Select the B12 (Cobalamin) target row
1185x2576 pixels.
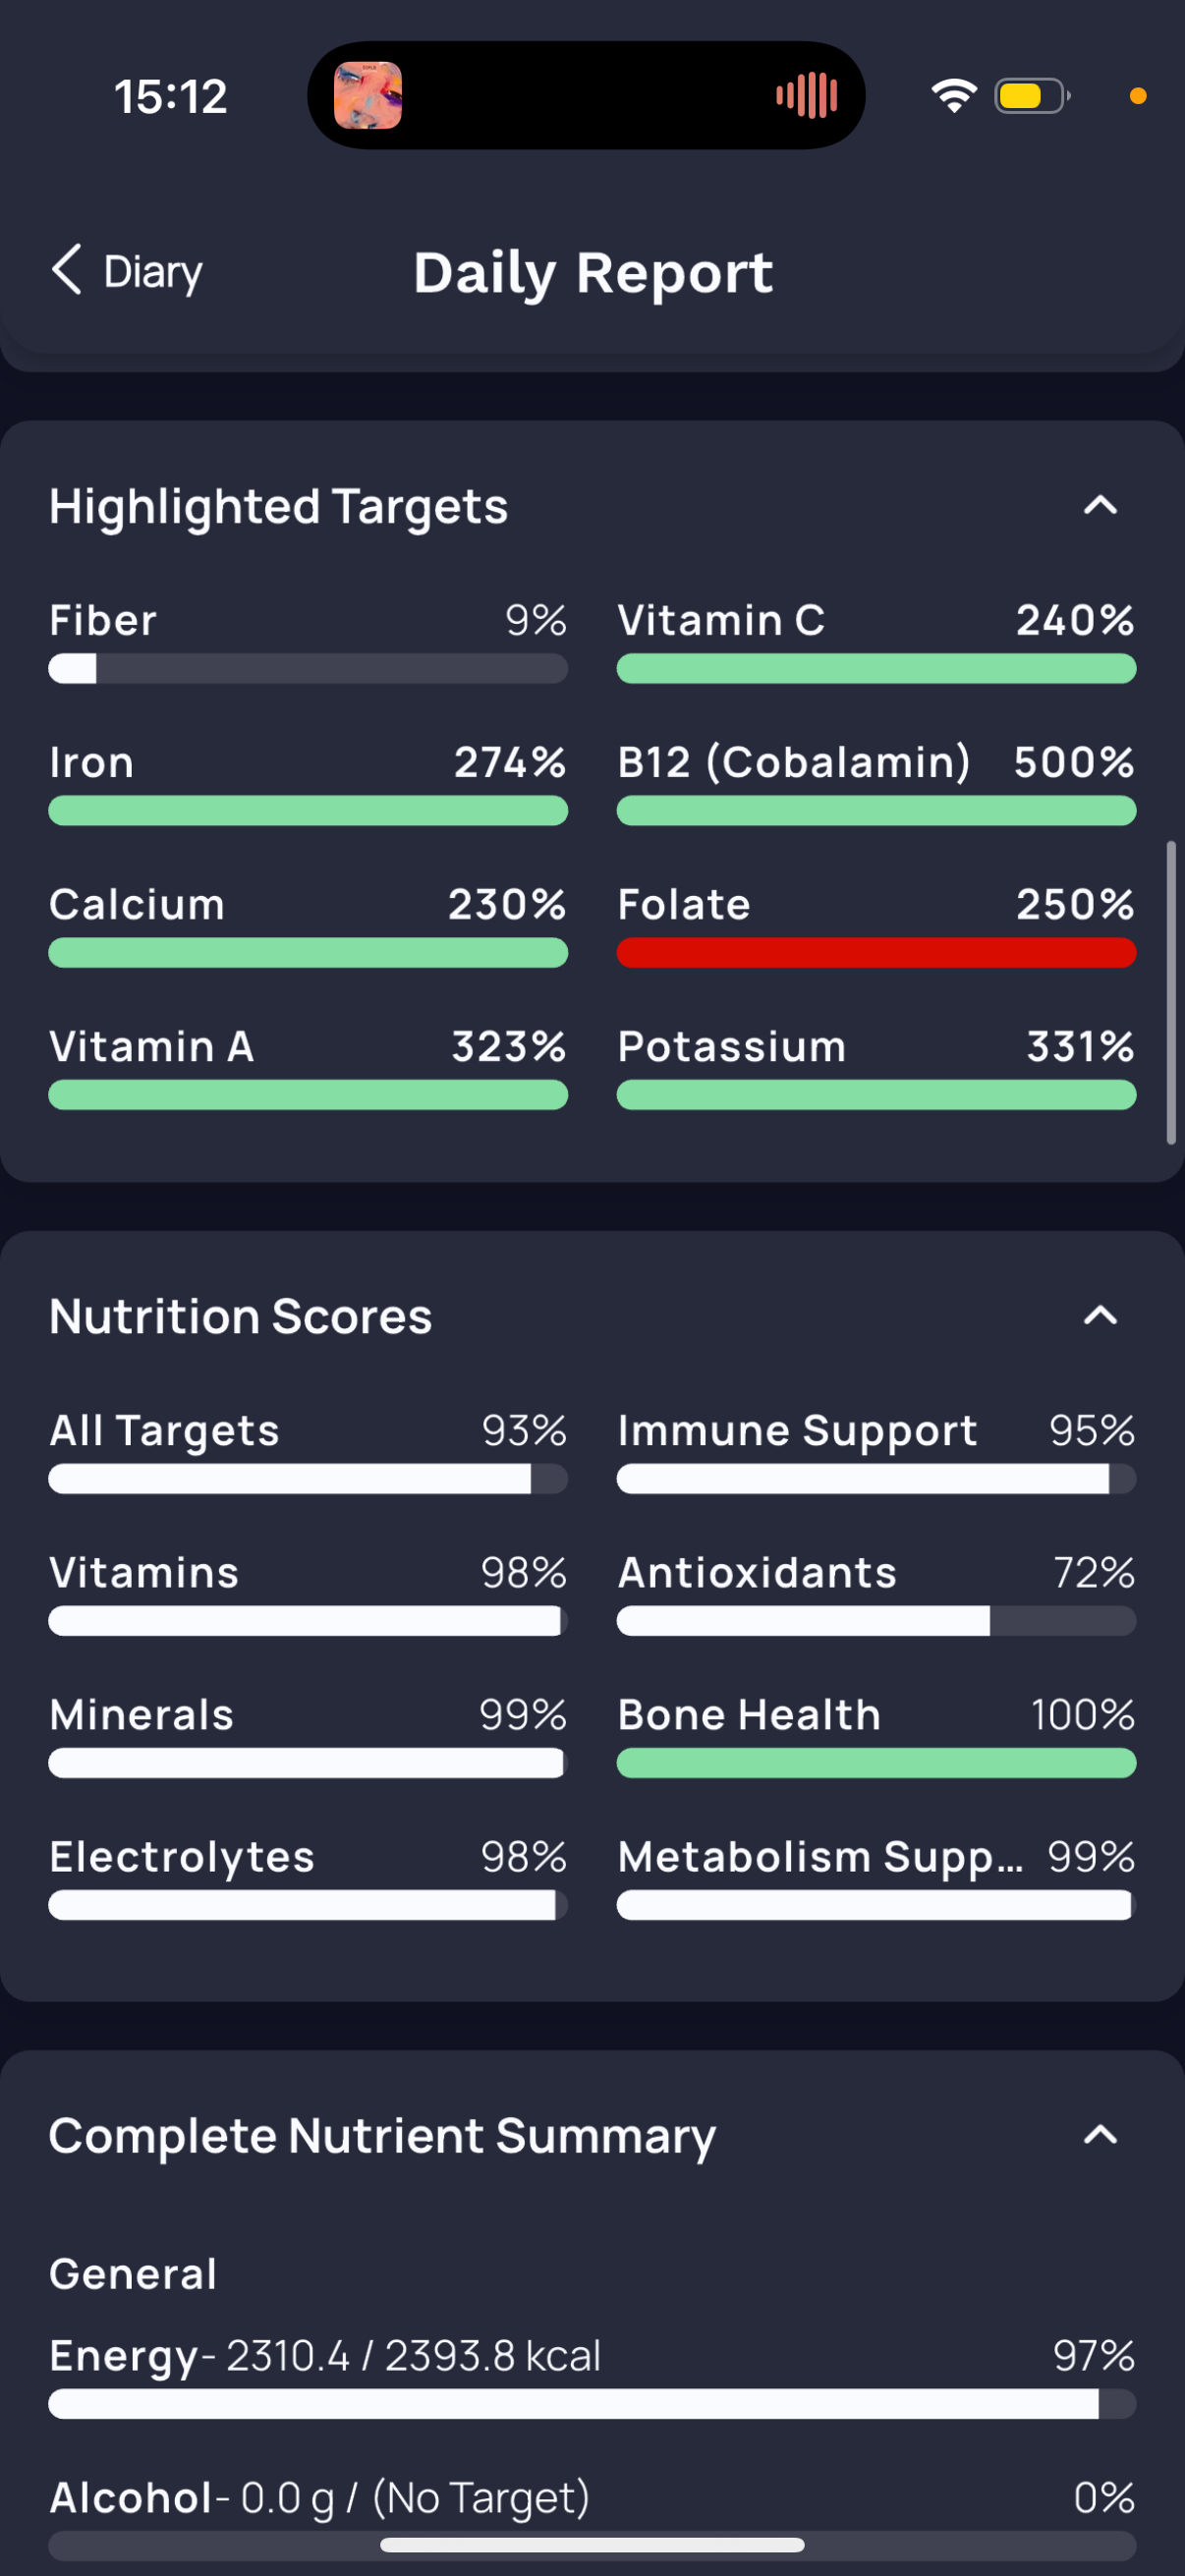(x=876, y=783)
